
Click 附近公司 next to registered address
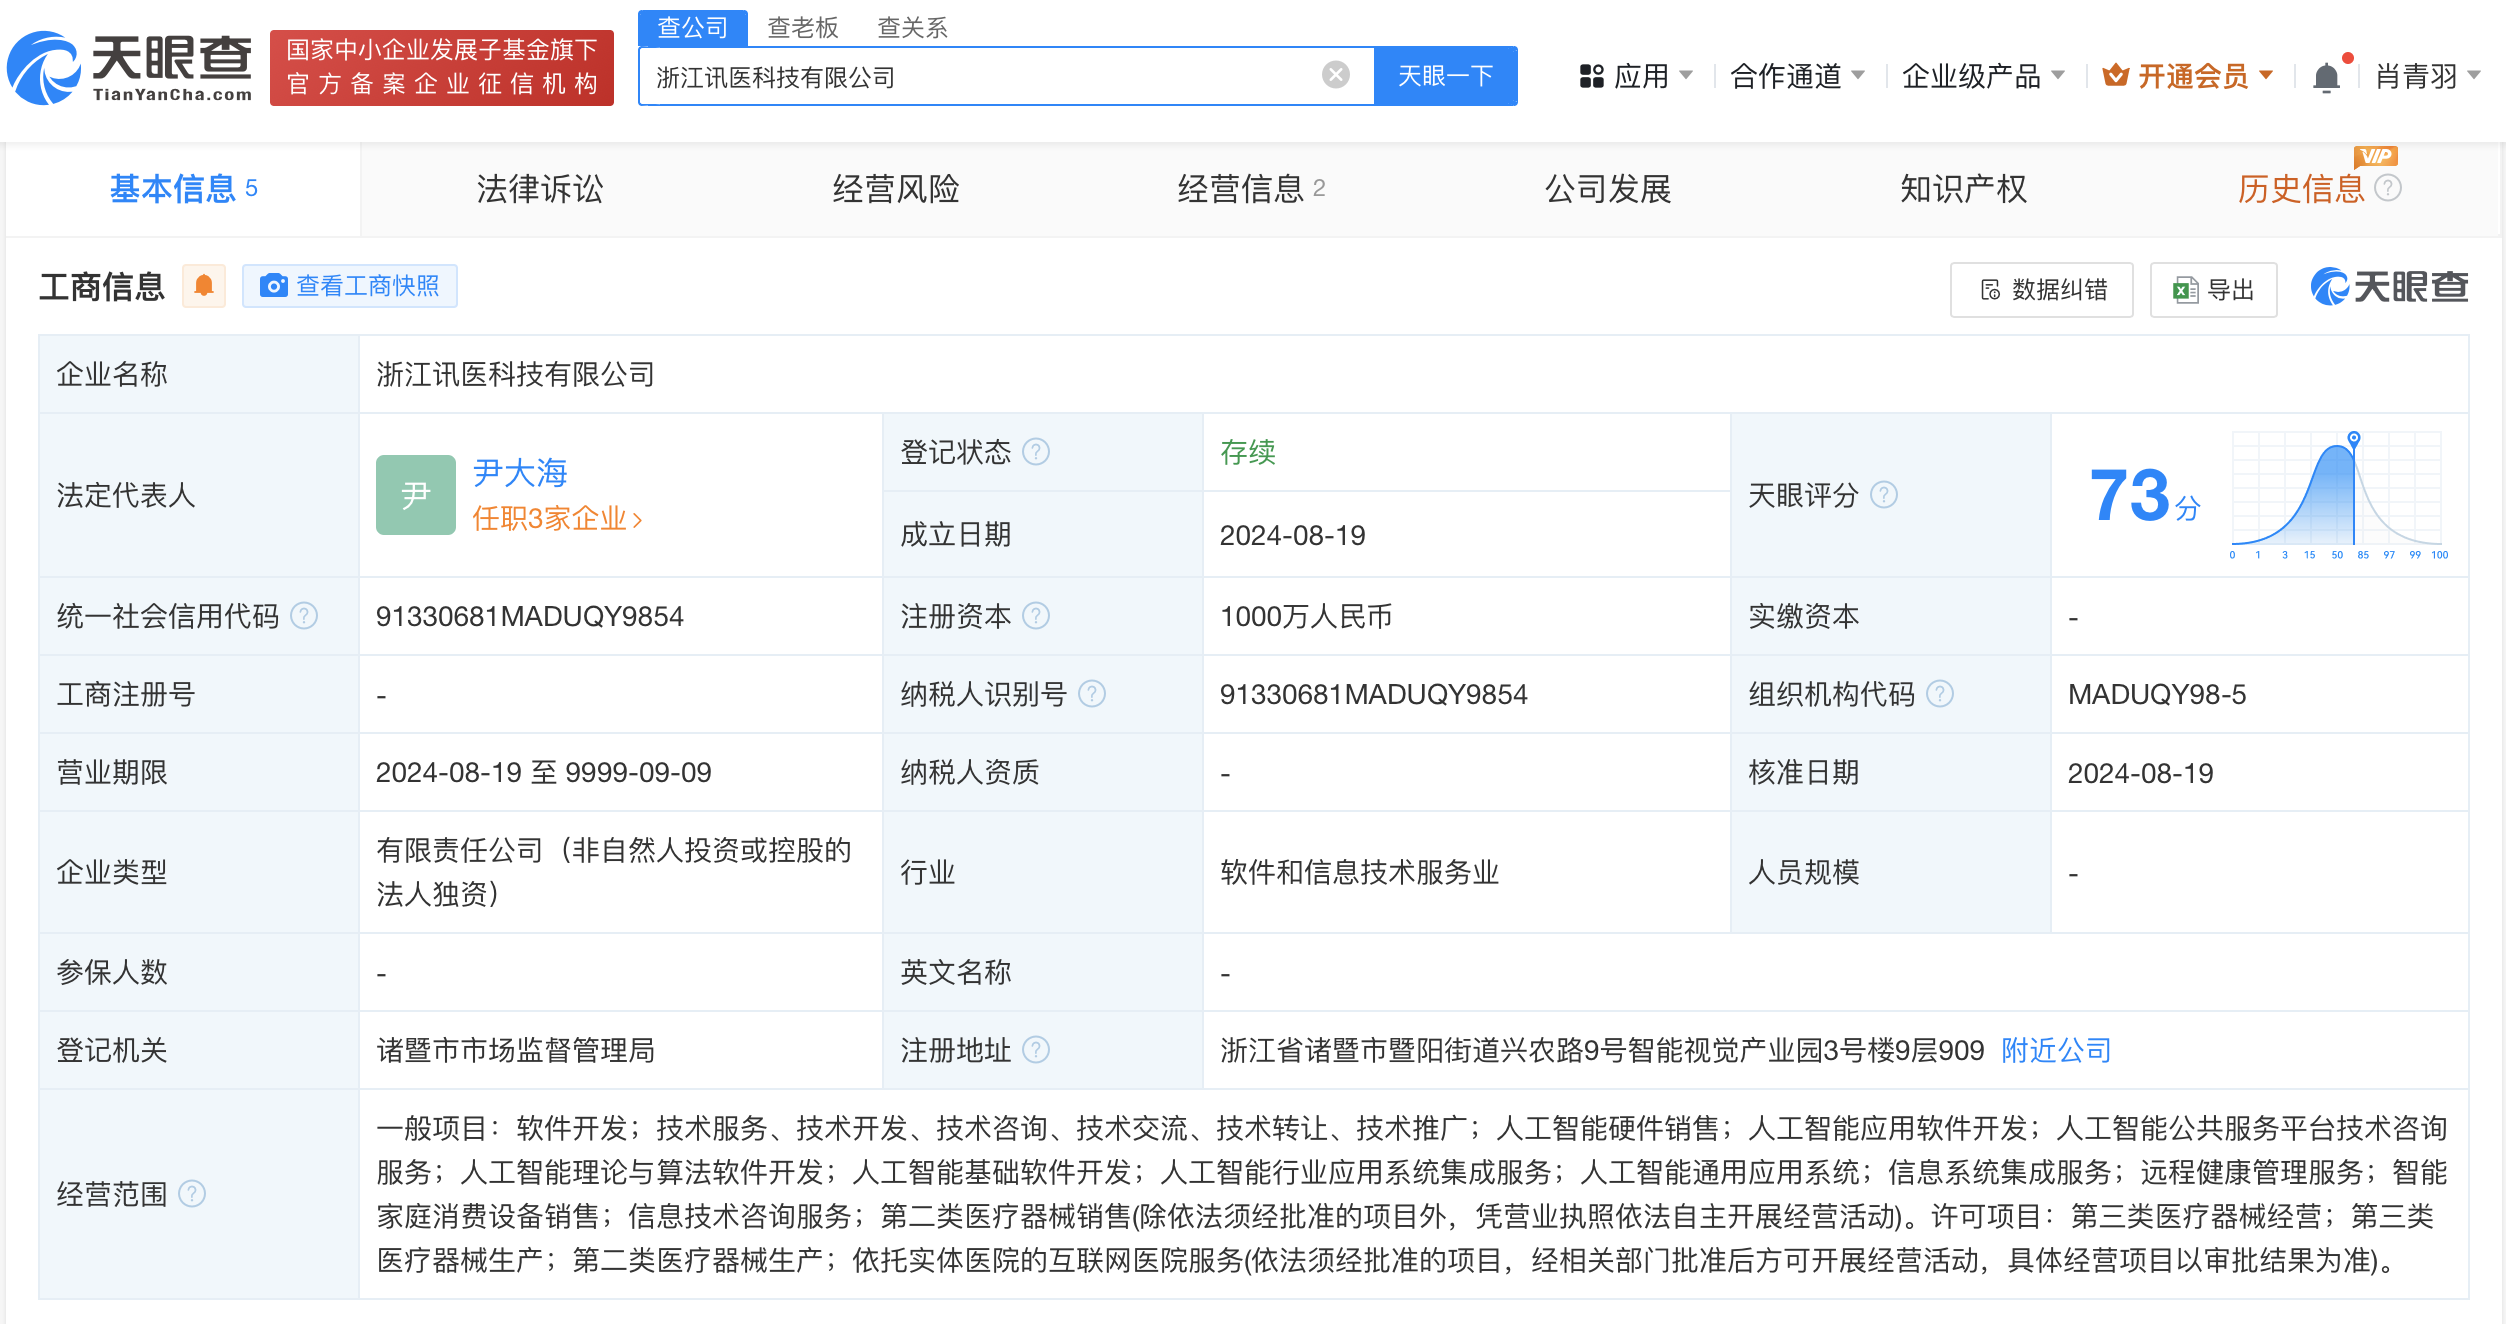pyautogui.click(x=2055, y=1050)
